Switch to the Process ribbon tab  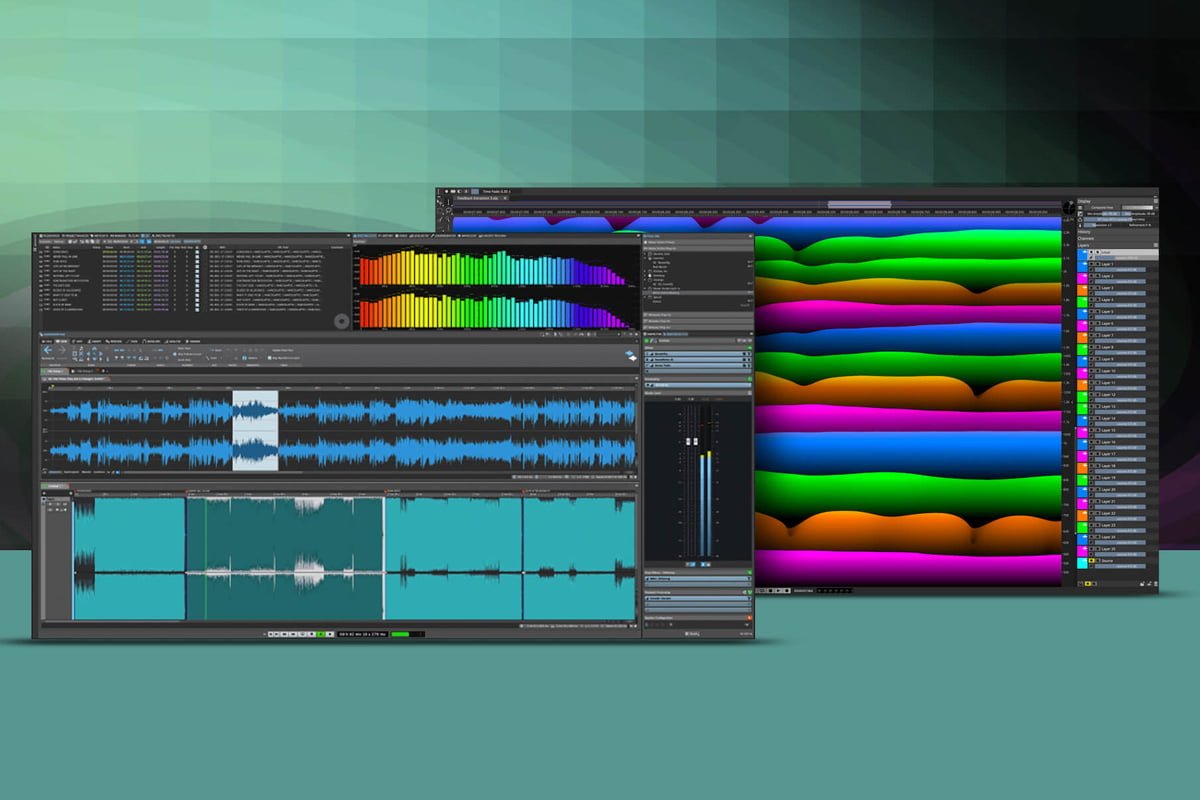click(114, 341)
